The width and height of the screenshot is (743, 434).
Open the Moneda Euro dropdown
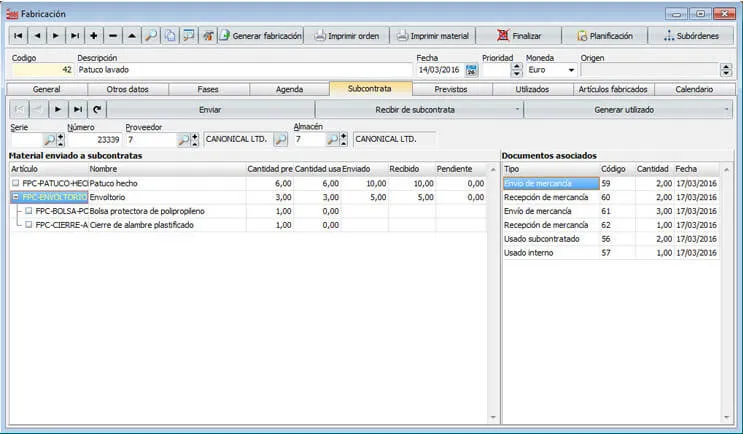pos(571,70)
